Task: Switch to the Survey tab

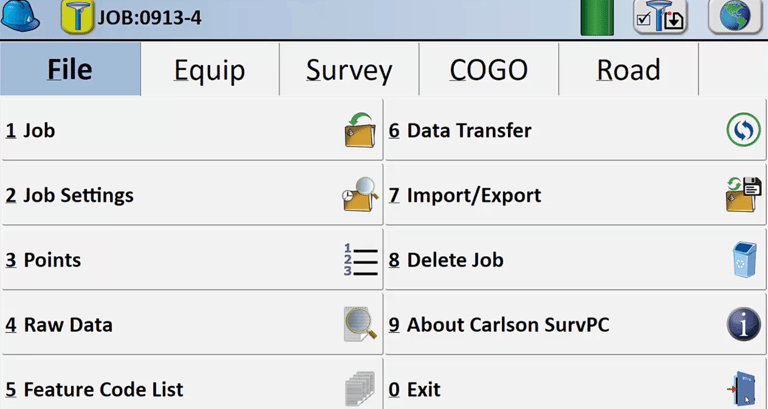Action: pyautogui.click(x=349, y=70)
